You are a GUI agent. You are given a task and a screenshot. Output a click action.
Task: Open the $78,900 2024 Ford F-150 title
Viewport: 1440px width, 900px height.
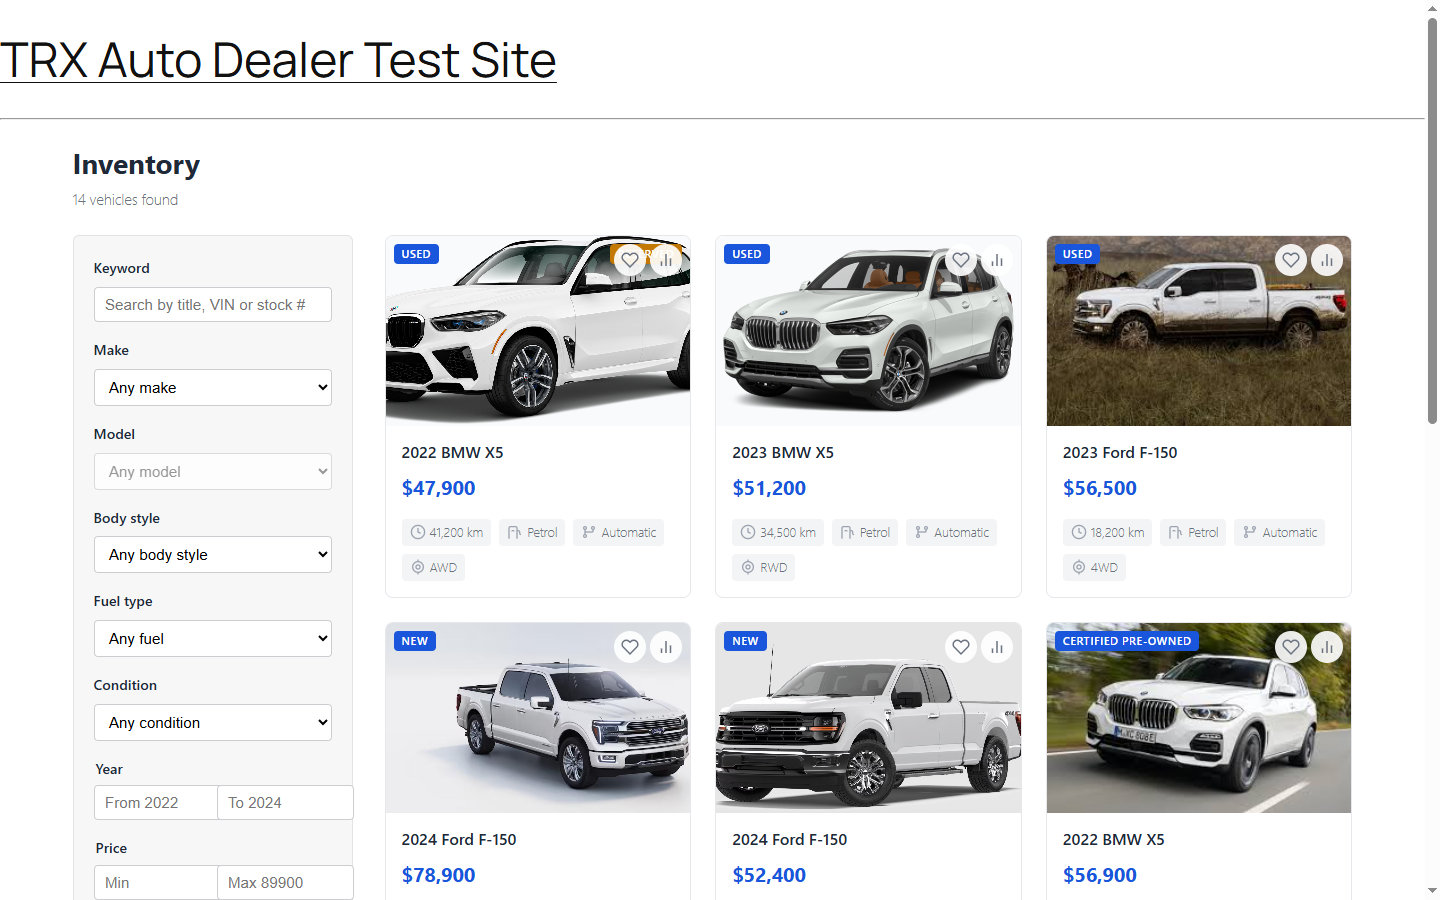click(x=459, y=840)
